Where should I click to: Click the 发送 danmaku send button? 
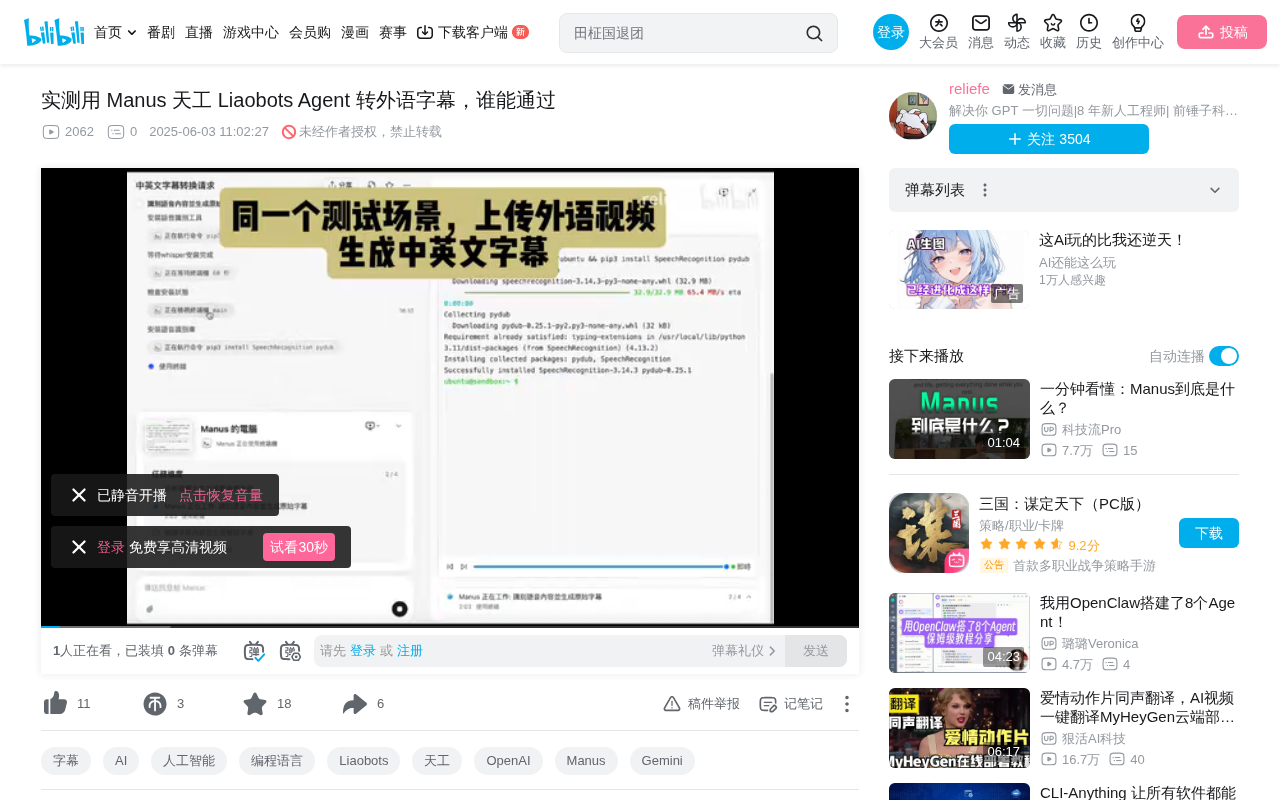(x=816, y=651)
